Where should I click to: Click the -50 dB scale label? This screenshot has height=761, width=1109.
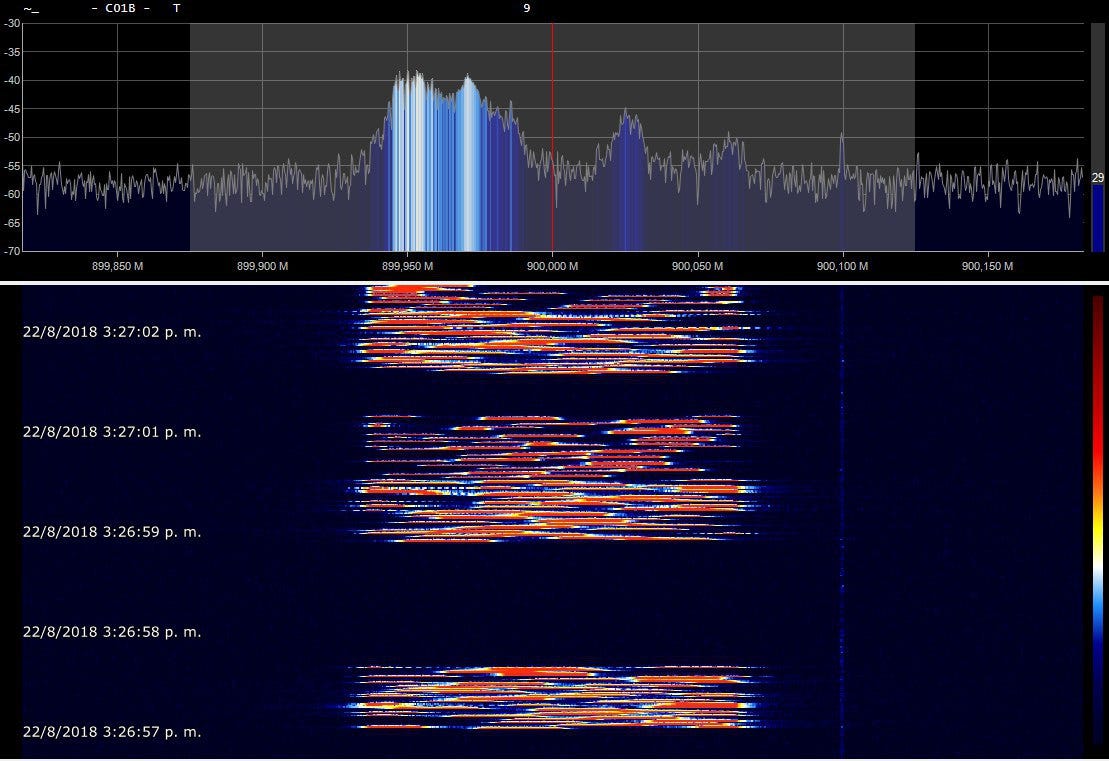tap(12, 137)
